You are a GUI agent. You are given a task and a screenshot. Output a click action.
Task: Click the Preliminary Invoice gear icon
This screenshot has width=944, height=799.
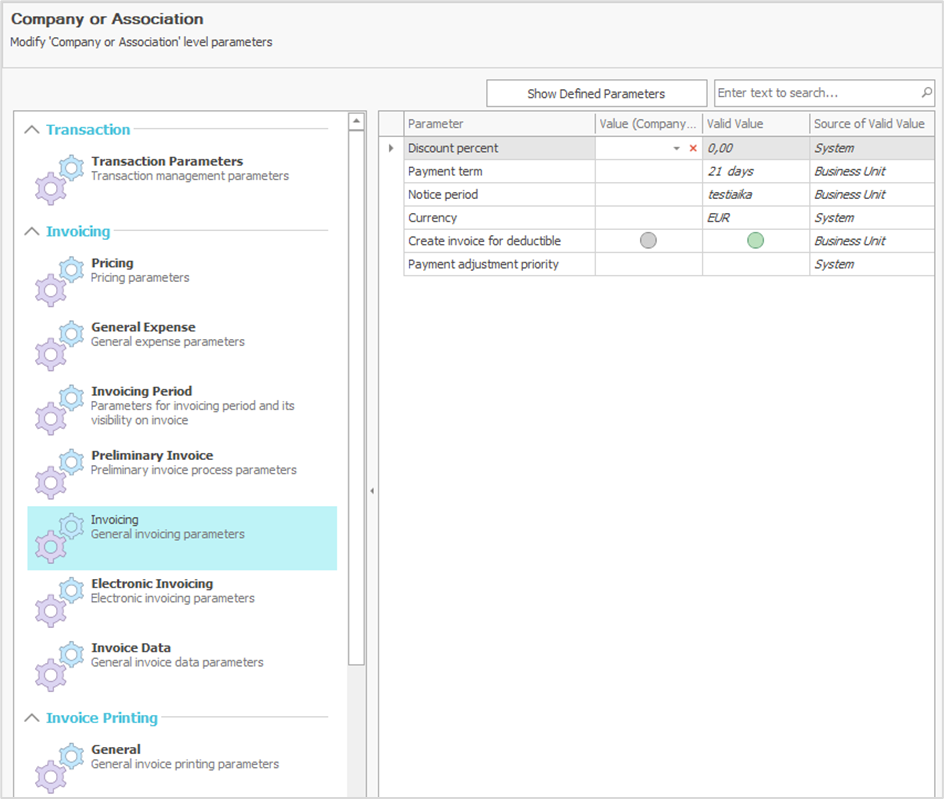coord(58,472)
